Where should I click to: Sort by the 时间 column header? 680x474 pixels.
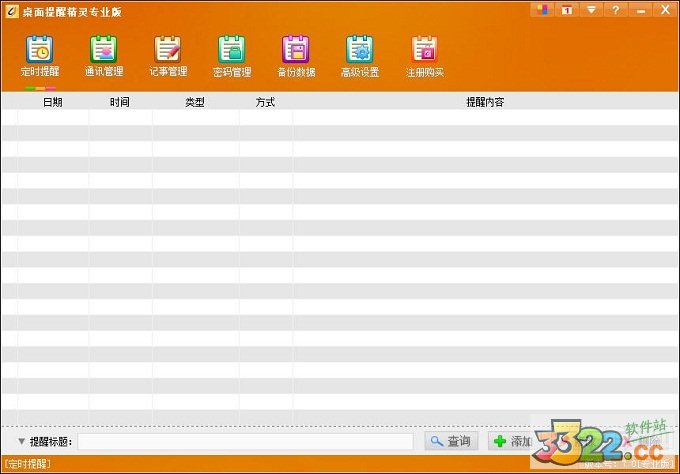coord(120,102)
